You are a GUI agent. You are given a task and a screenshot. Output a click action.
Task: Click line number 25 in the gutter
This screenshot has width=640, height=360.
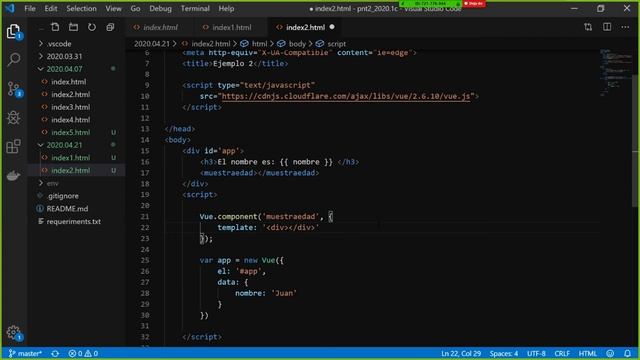[144, 260]
